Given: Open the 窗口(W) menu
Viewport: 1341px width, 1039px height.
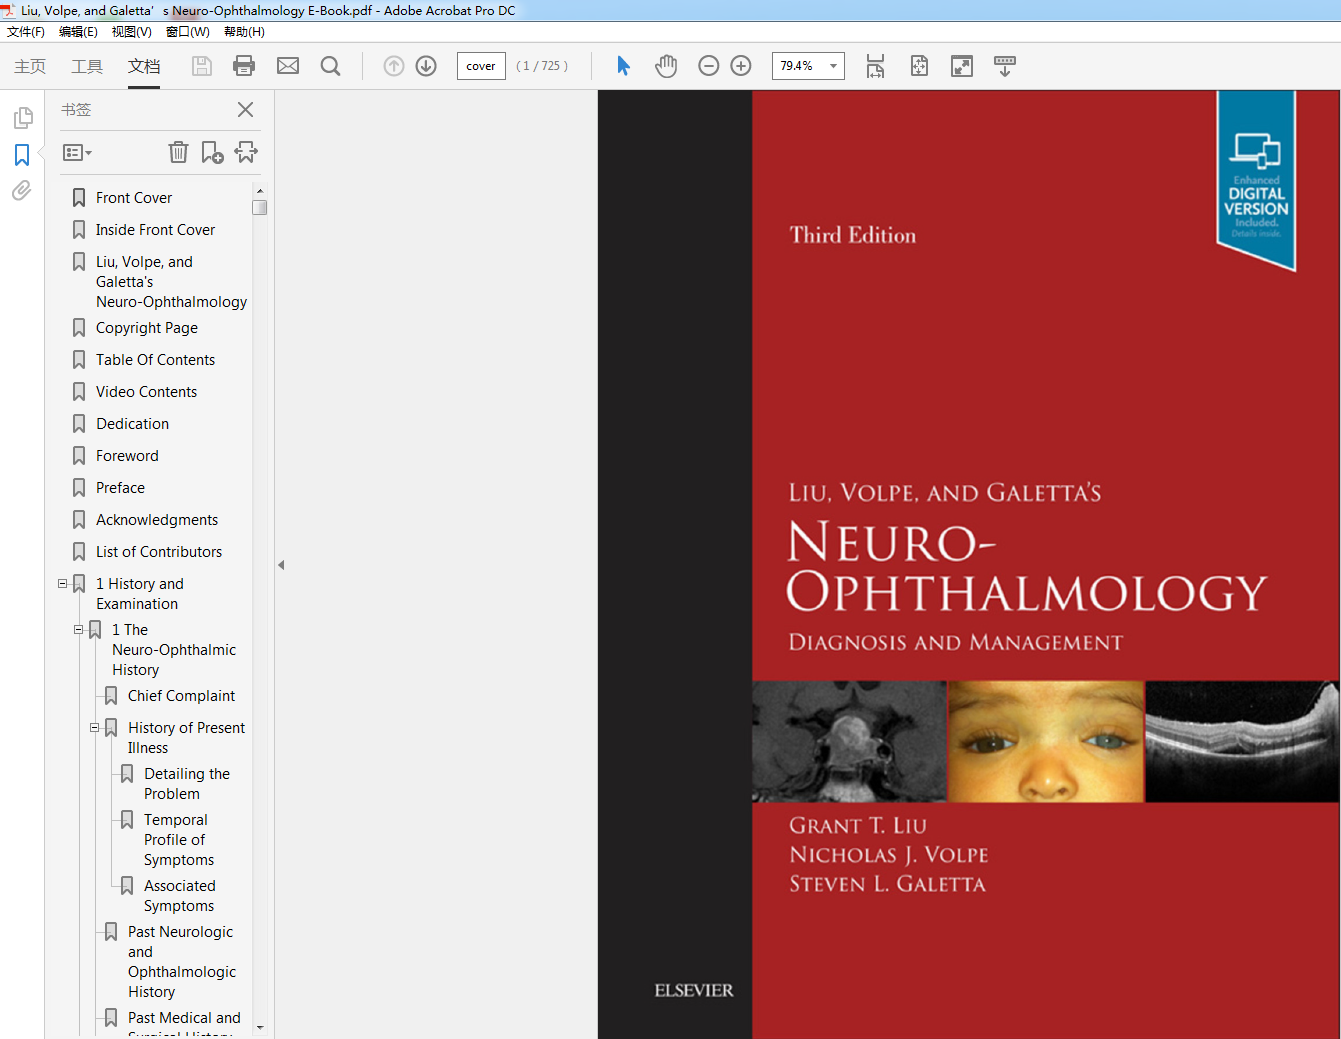Looking at the screenshot, I should 187,32.
